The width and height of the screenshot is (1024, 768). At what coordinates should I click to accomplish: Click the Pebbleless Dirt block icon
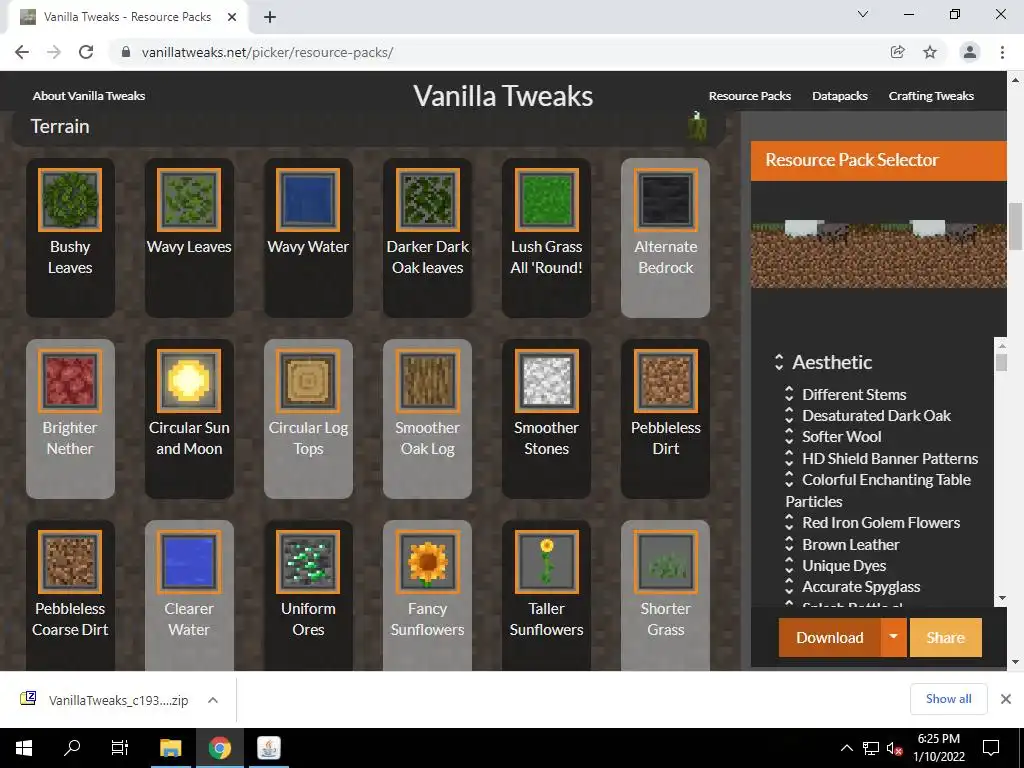(x=665, y=381)
